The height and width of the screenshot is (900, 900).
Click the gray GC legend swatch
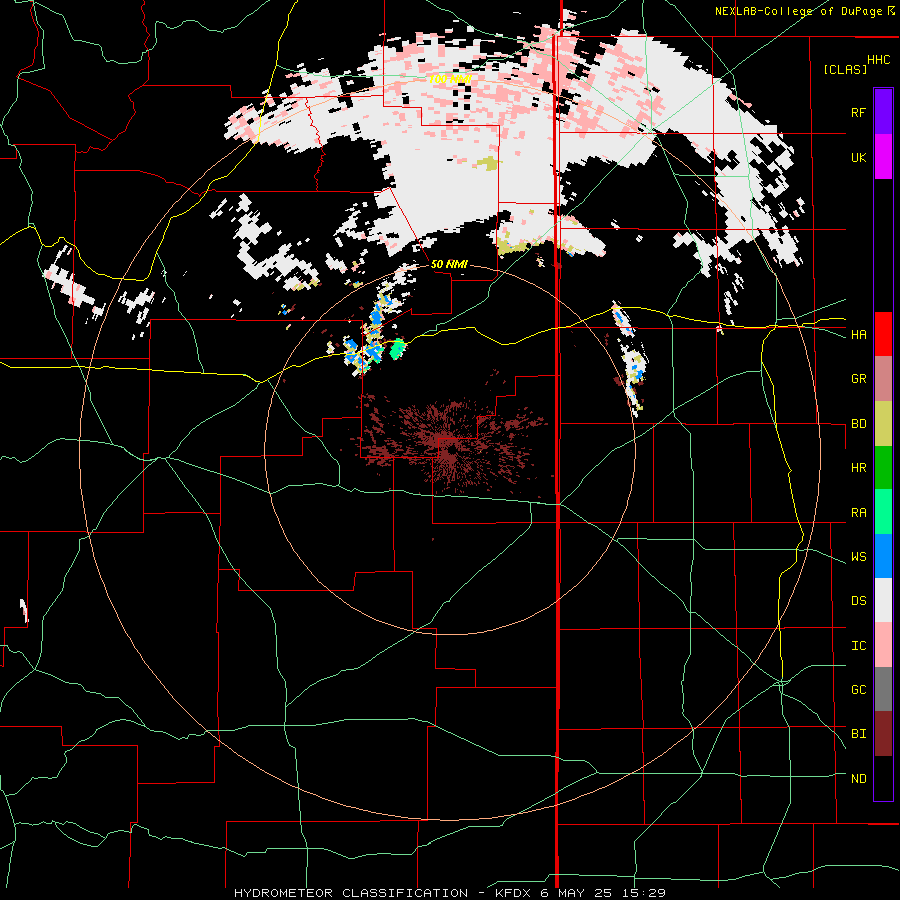click(x=883, y=689)
